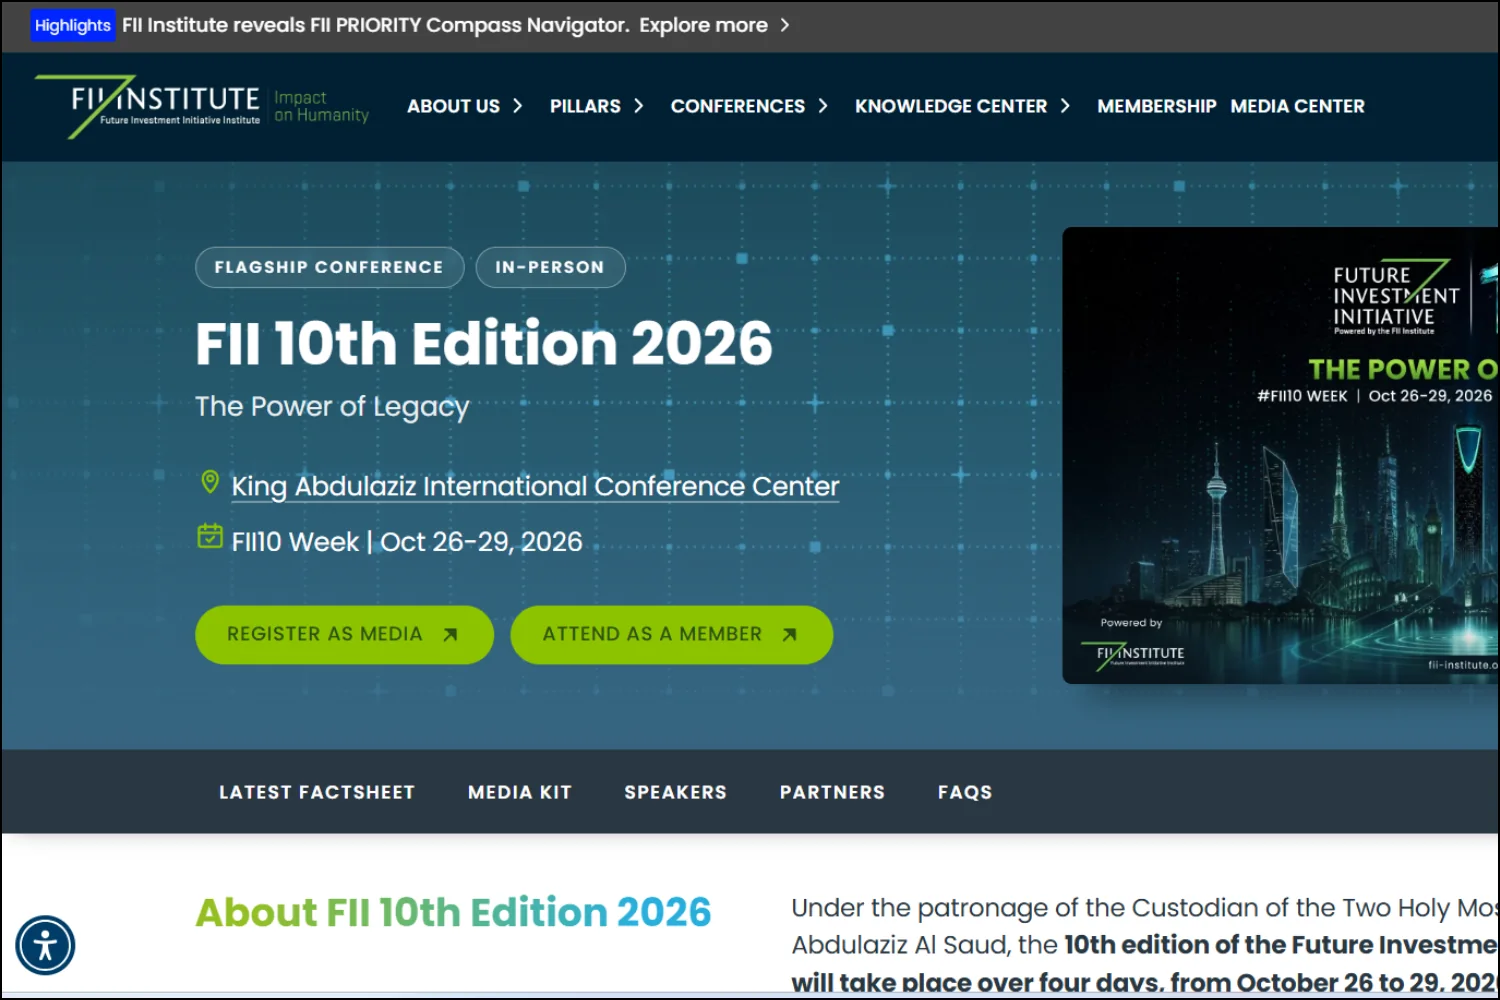Viewport: 1500px width, 1000px height.
Task: Click the calendar icon beside FII10 Week
Action: click(210, 536)
